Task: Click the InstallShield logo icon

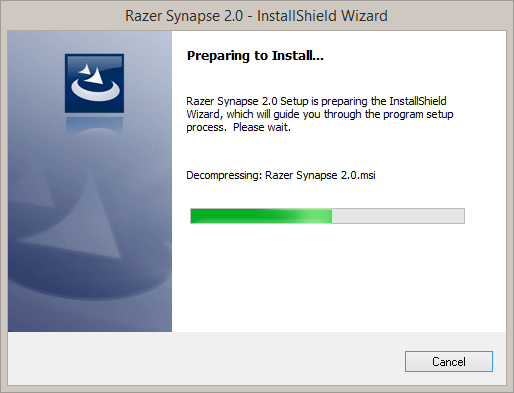Action: 94,83
